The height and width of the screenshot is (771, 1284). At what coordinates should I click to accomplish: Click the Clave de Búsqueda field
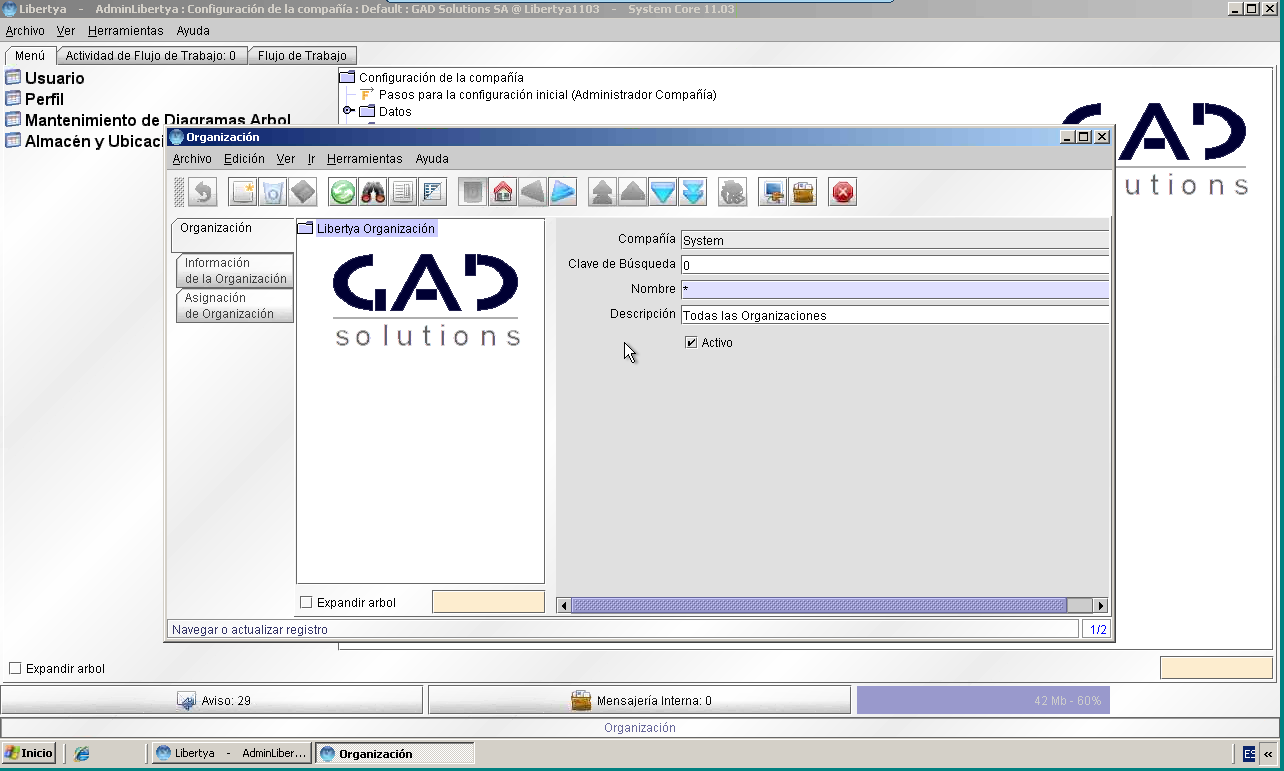[x=895, y=265]
